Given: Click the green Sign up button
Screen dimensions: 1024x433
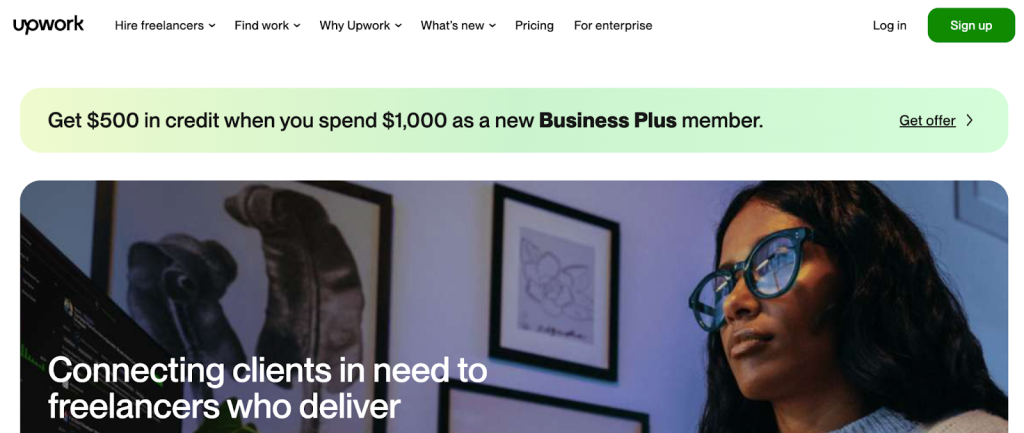Looking at the screenshot, I should pyautogui.click(x=971, y=25).
